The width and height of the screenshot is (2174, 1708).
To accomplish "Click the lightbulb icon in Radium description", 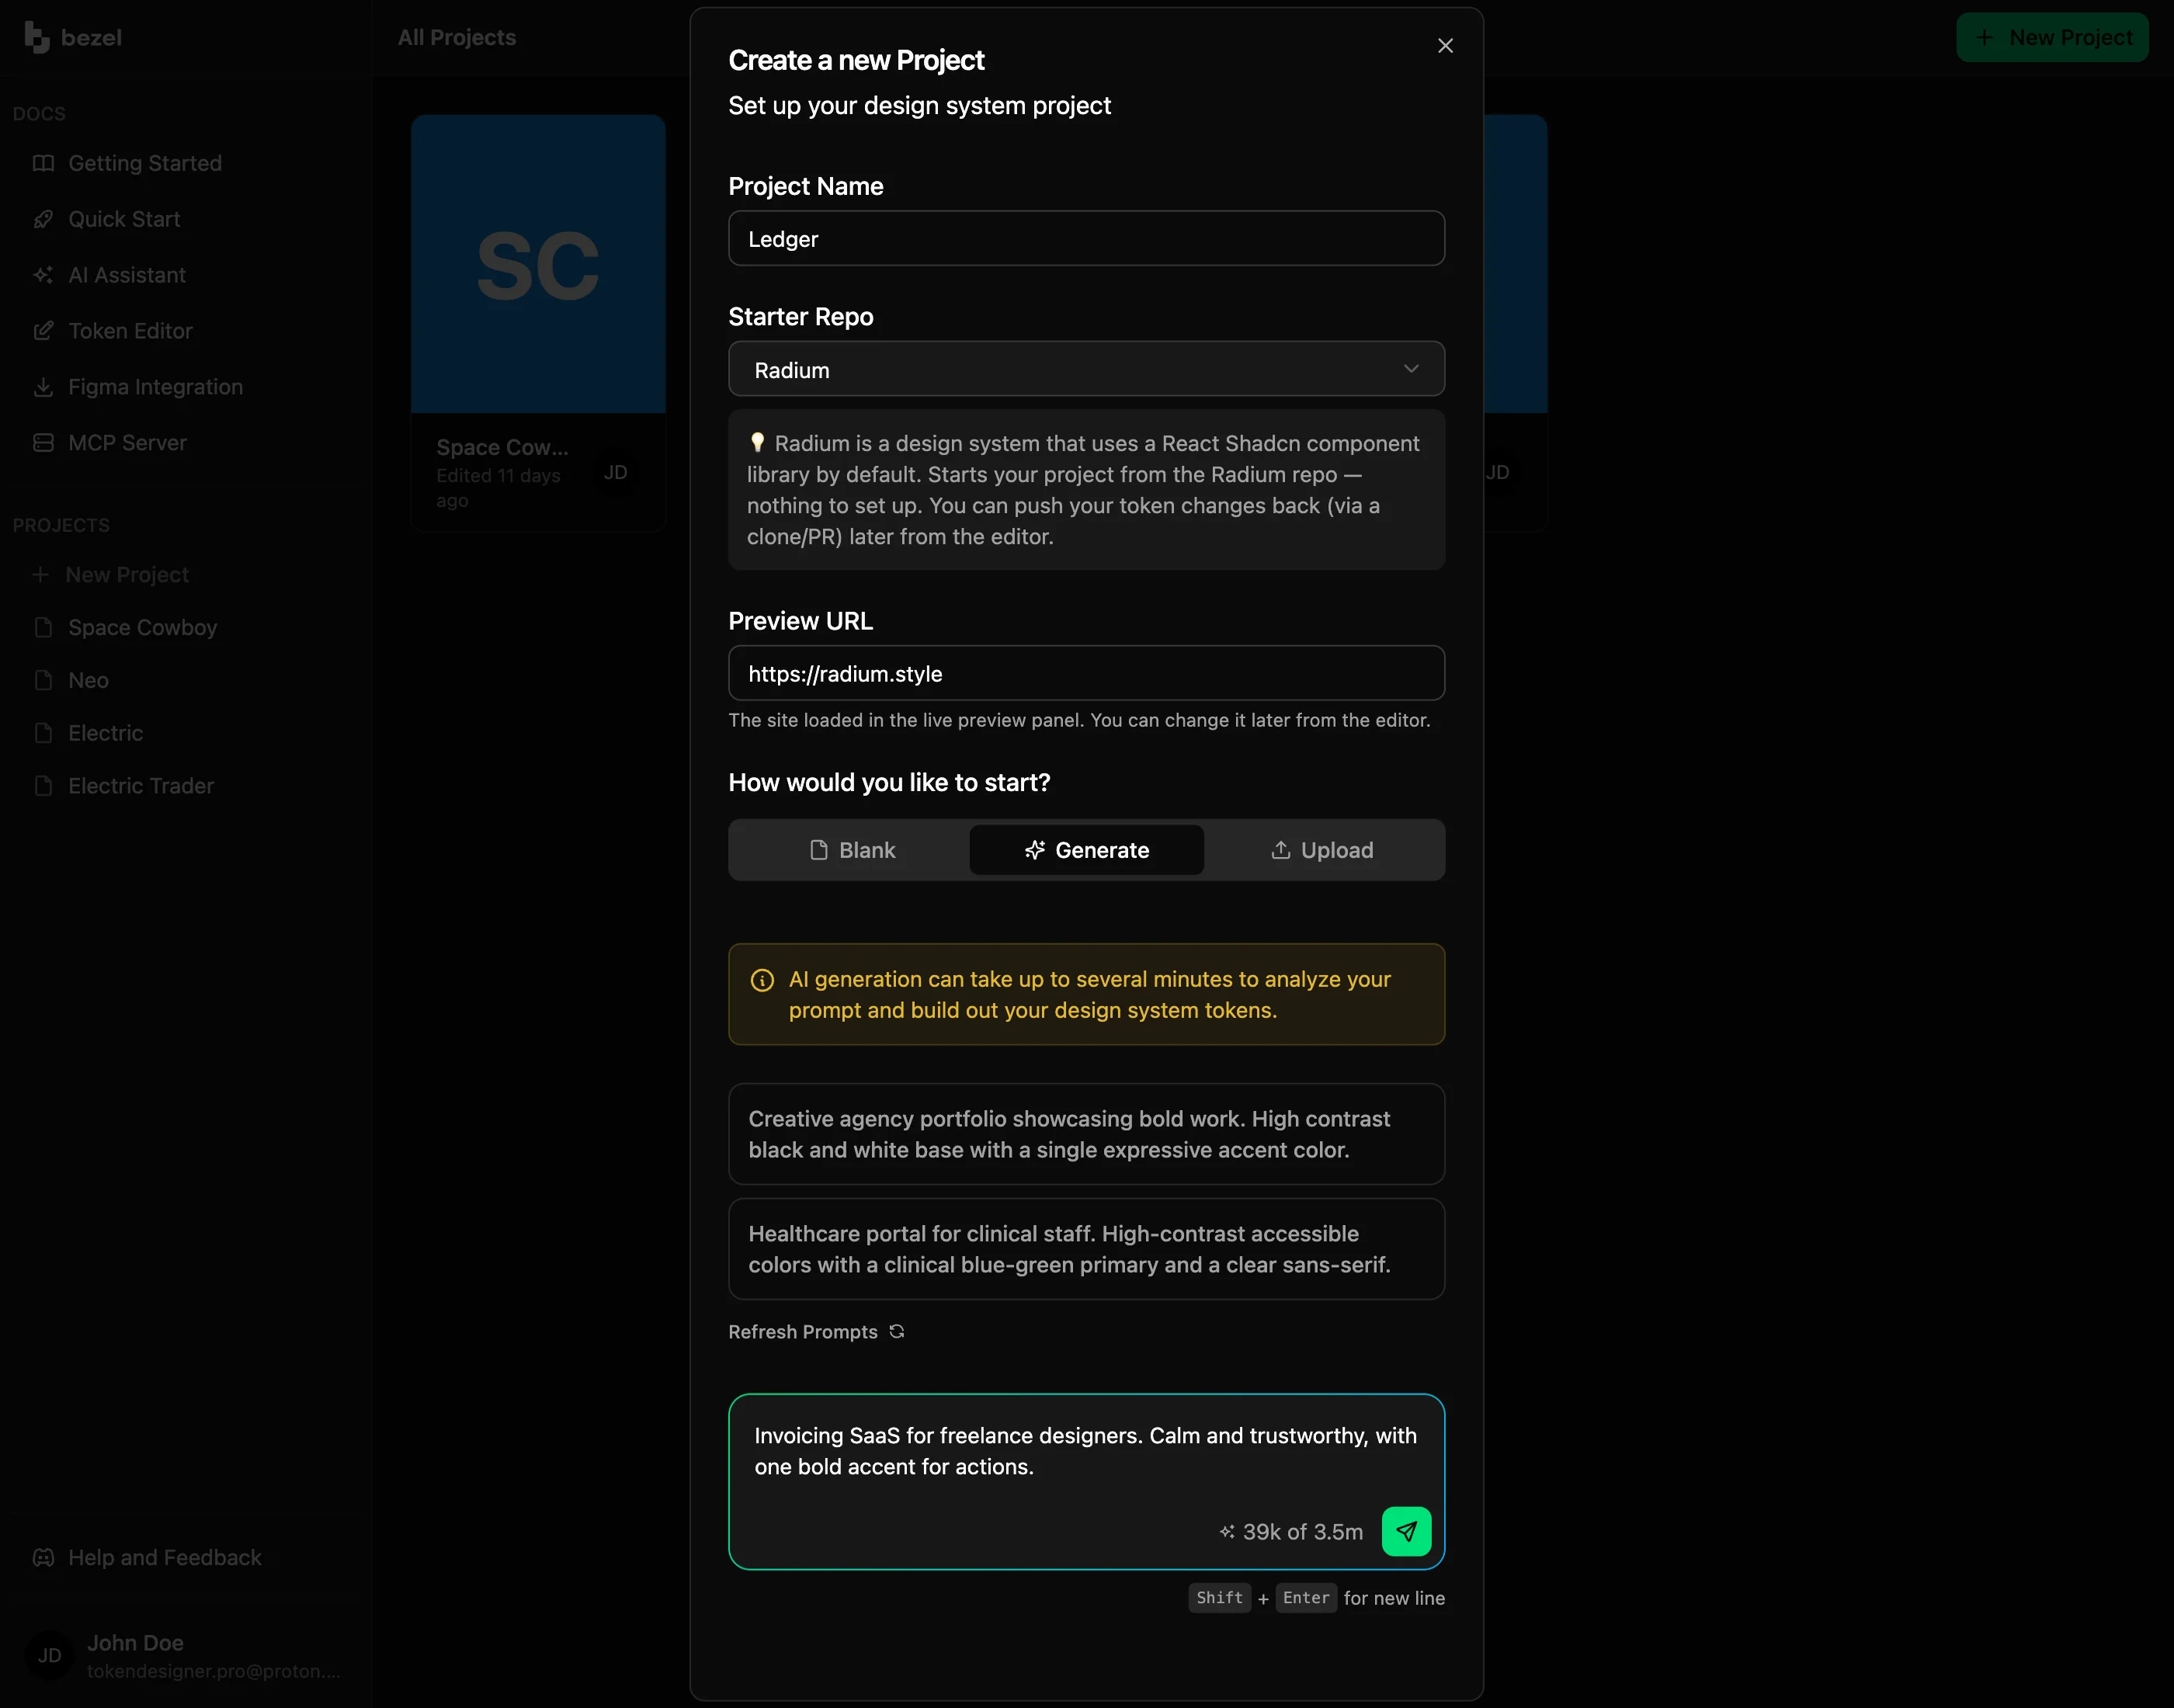I will (758, 442).
